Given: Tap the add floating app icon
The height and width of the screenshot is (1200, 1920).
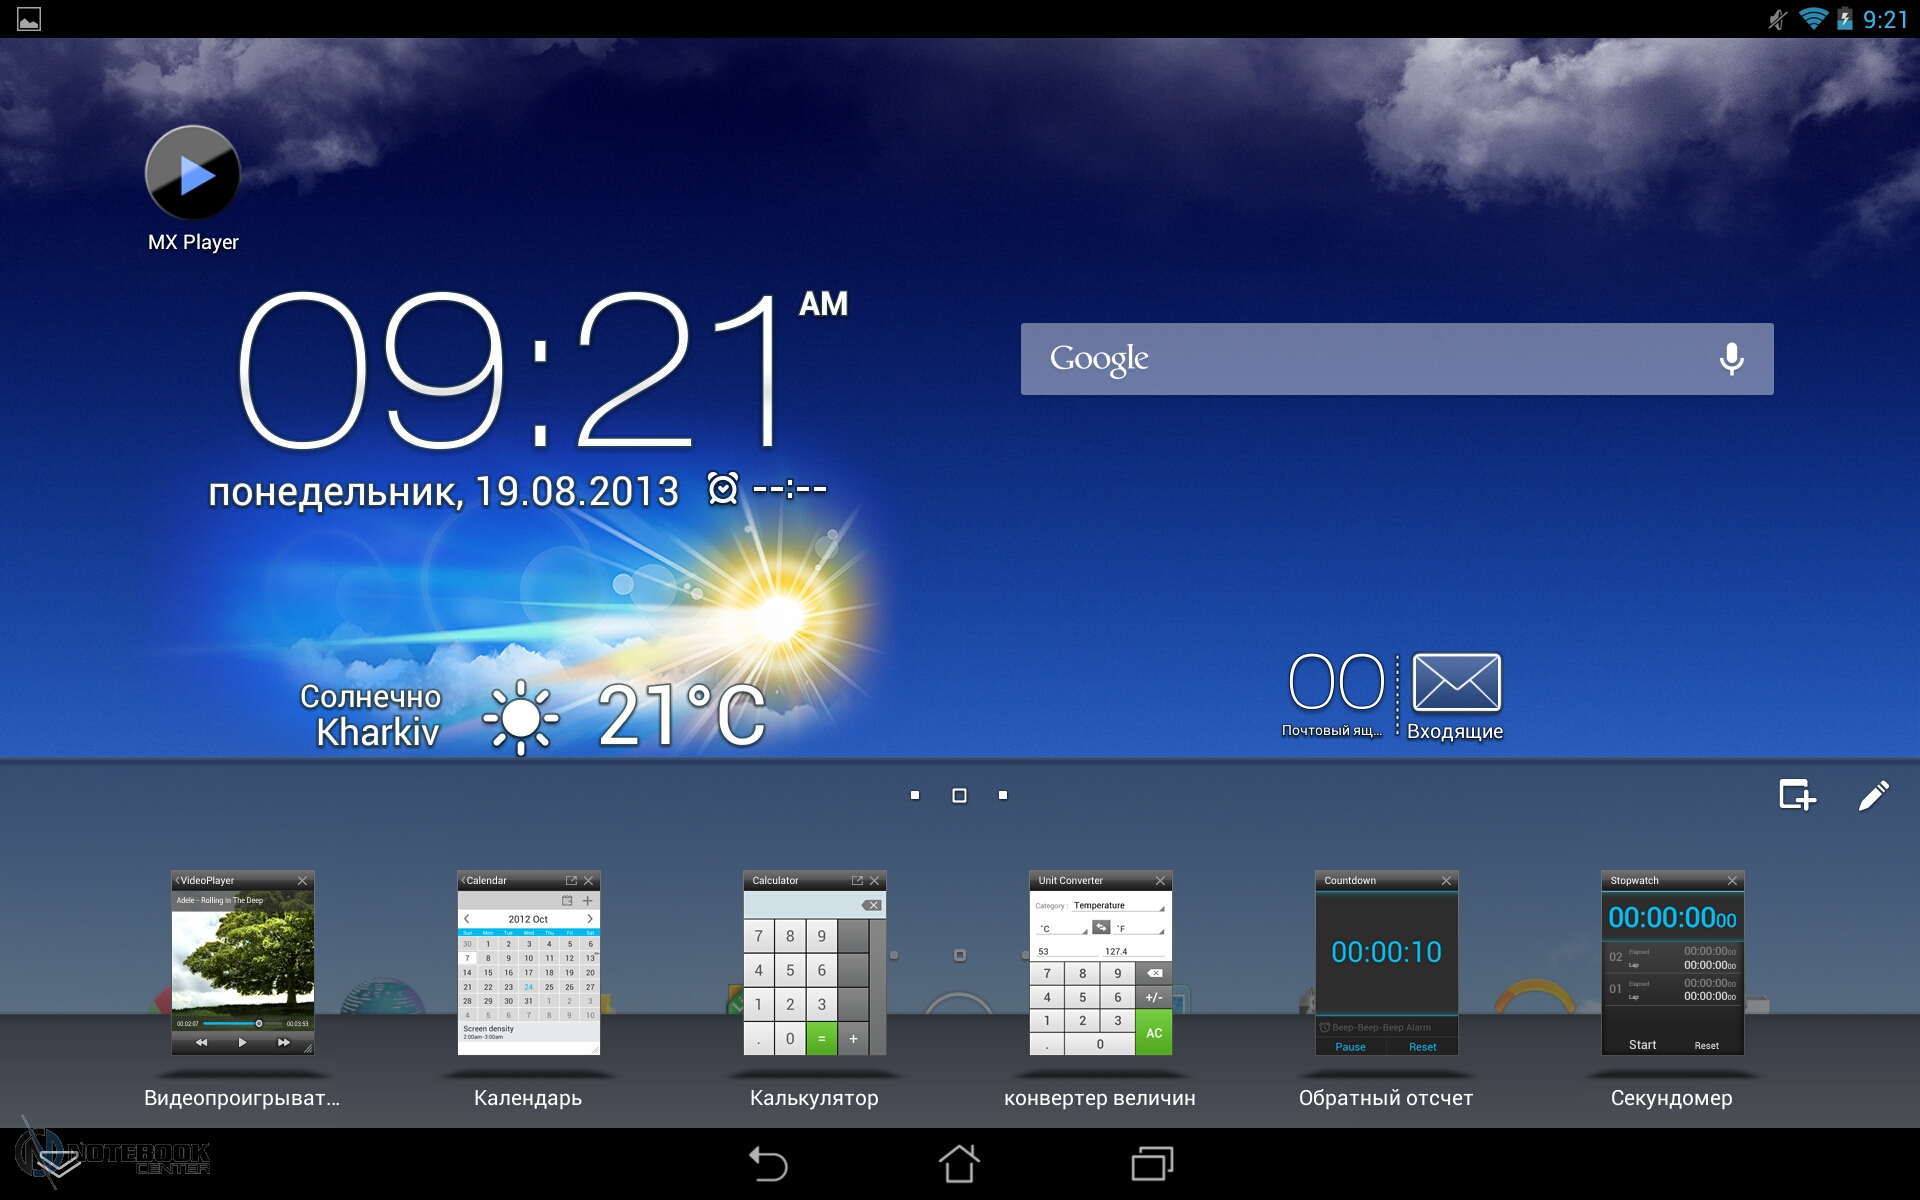Looking at the screenshot, I should click(x=1797, y=796).
